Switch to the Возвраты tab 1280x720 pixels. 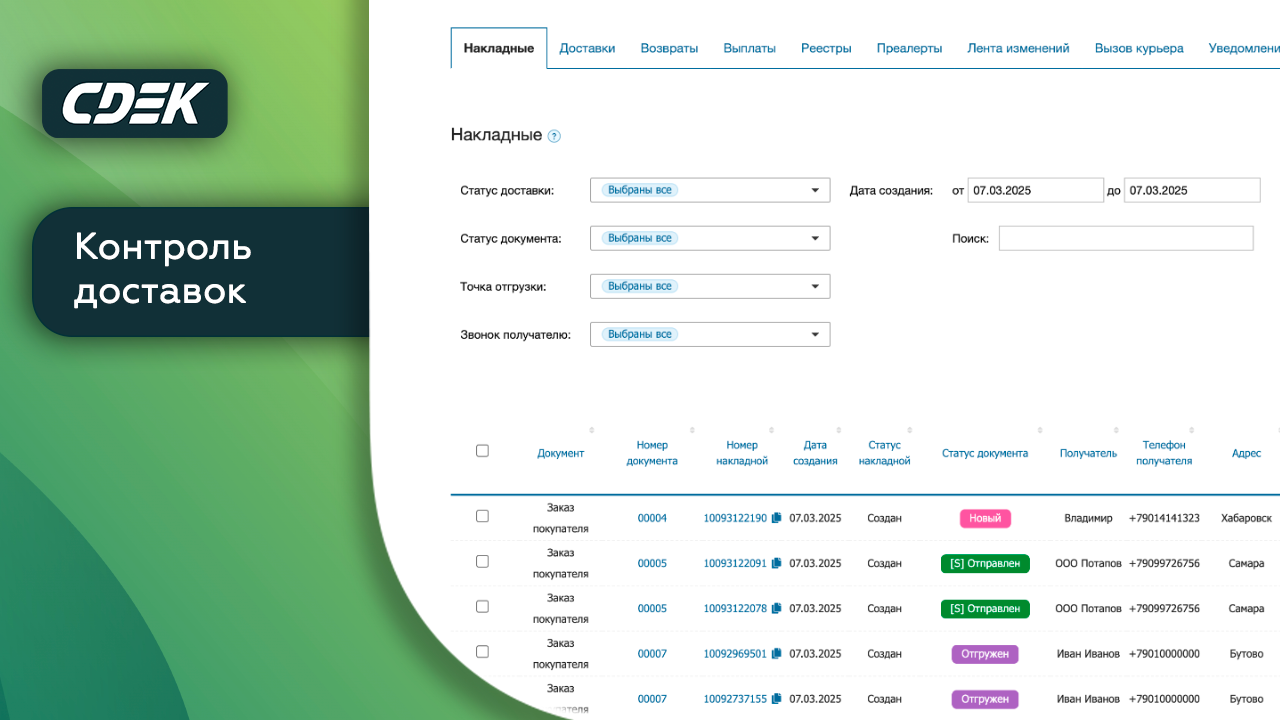[669, 48]
